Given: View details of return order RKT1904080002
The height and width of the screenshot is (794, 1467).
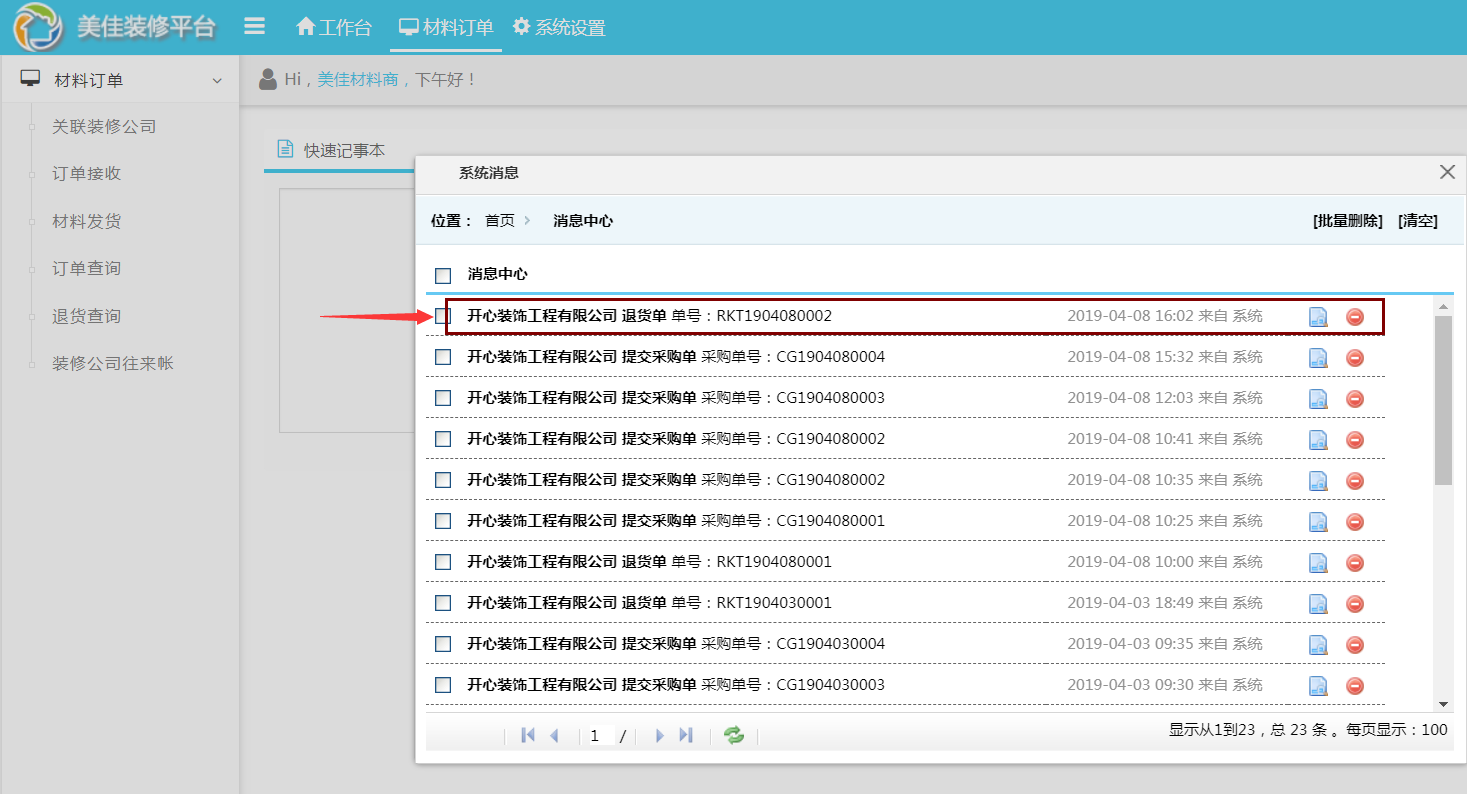Looking at the screenshot, I should (1318, 317).
